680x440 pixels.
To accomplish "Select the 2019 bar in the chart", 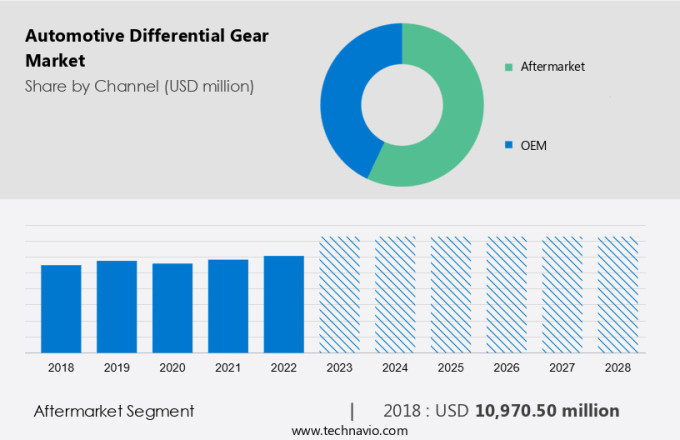I will coord(117,307).
